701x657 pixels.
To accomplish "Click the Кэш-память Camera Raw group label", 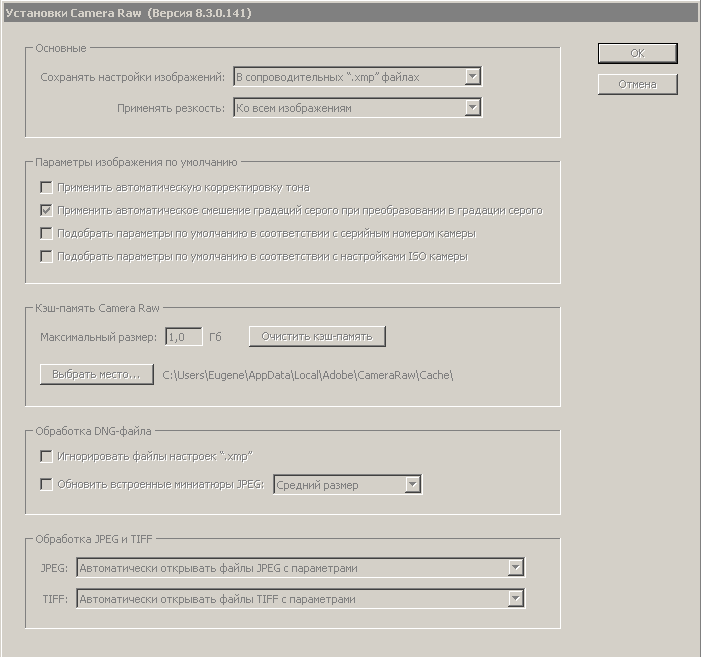I will click(97, 308).
